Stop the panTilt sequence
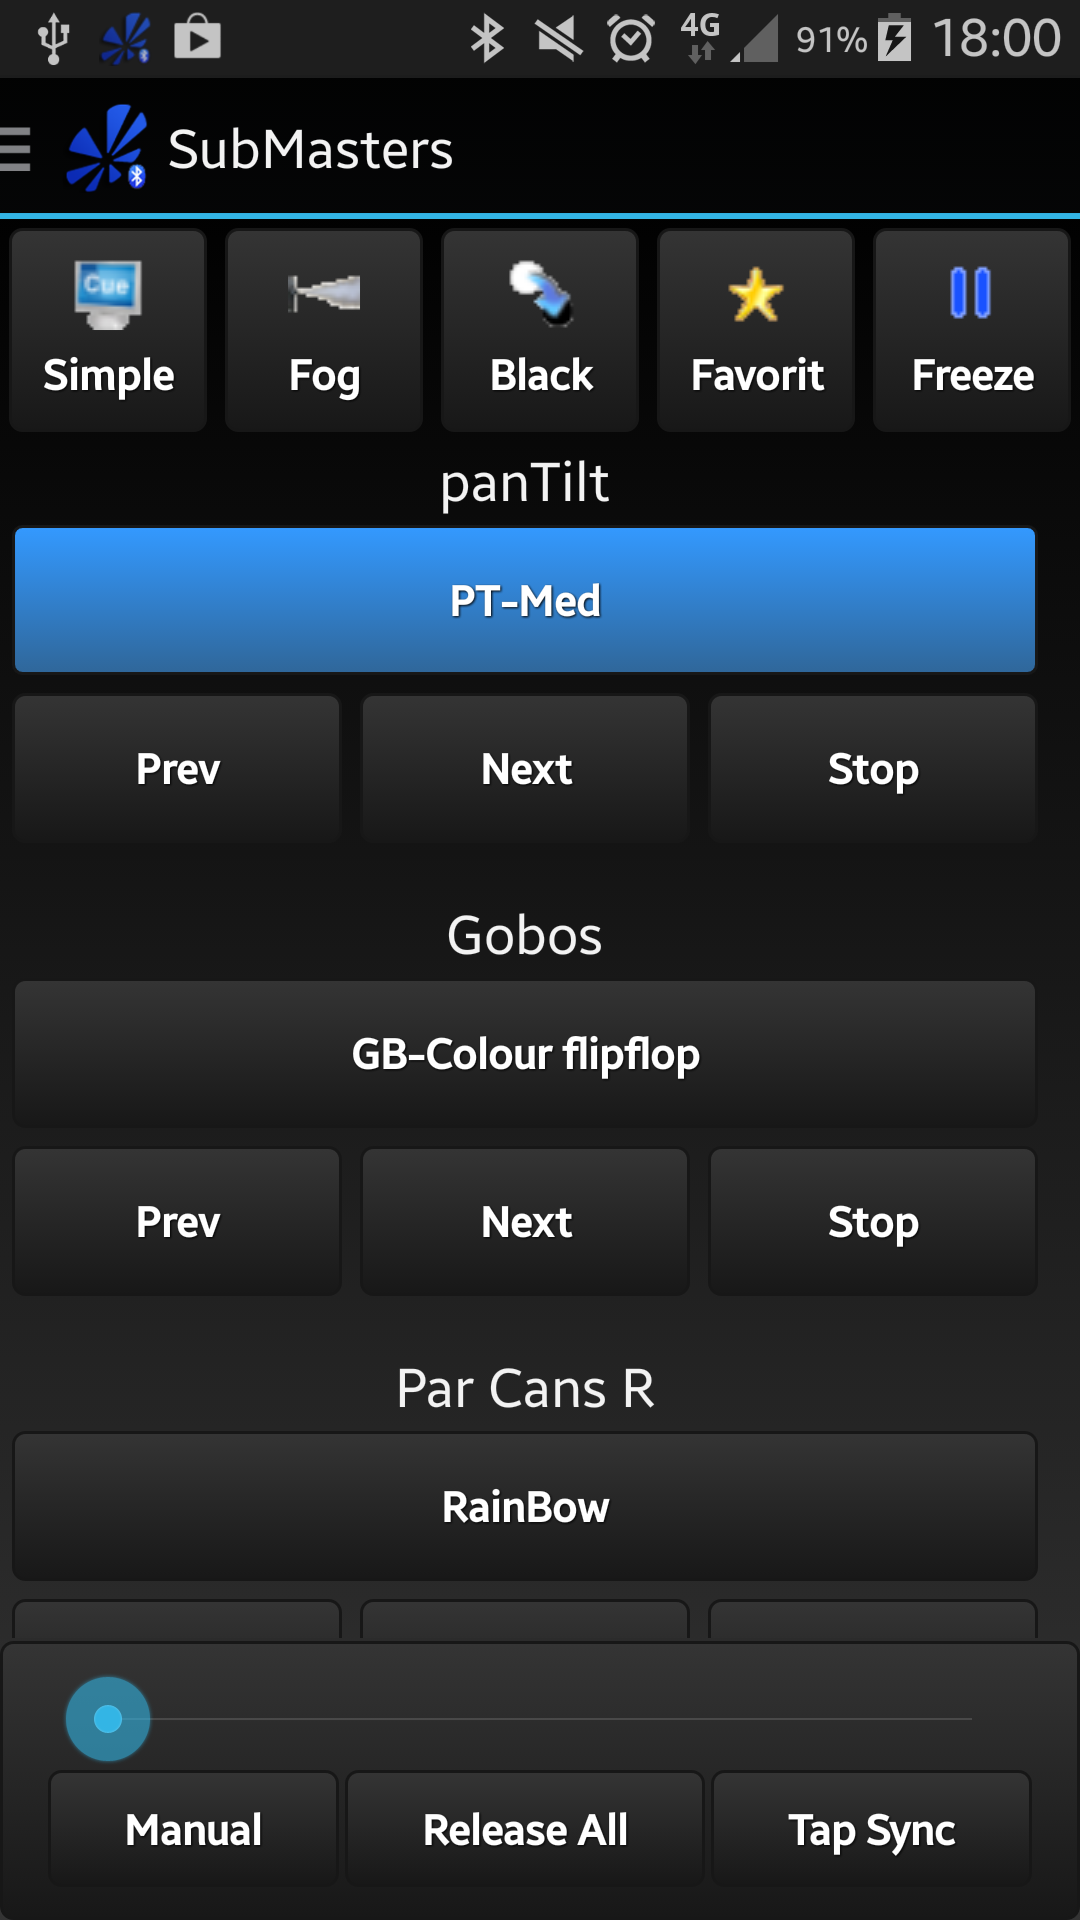 point(873,769)
